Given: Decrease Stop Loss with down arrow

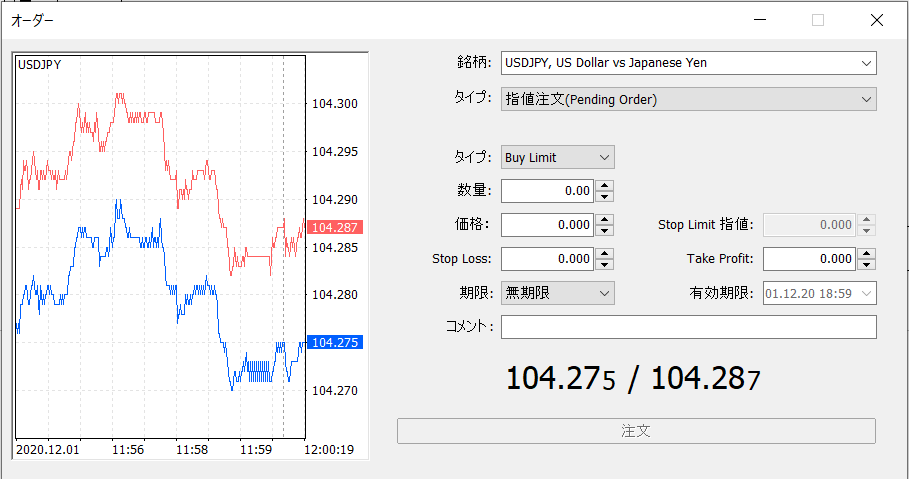Looking at the screenshot, I should click(x=604, y=264).
